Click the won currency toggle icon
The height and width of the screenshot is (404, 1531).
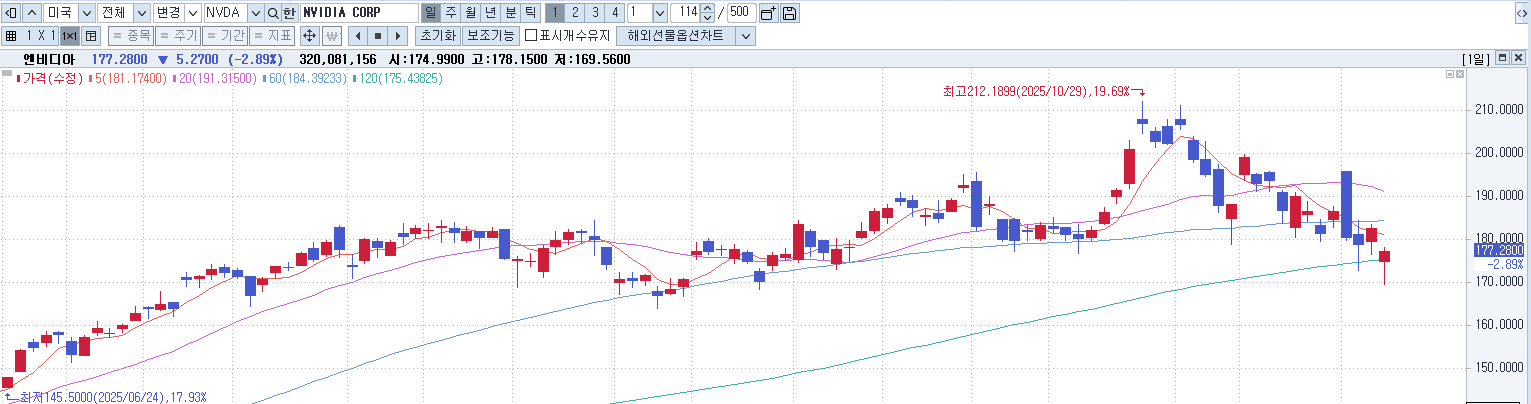click(x=331, y=36)
